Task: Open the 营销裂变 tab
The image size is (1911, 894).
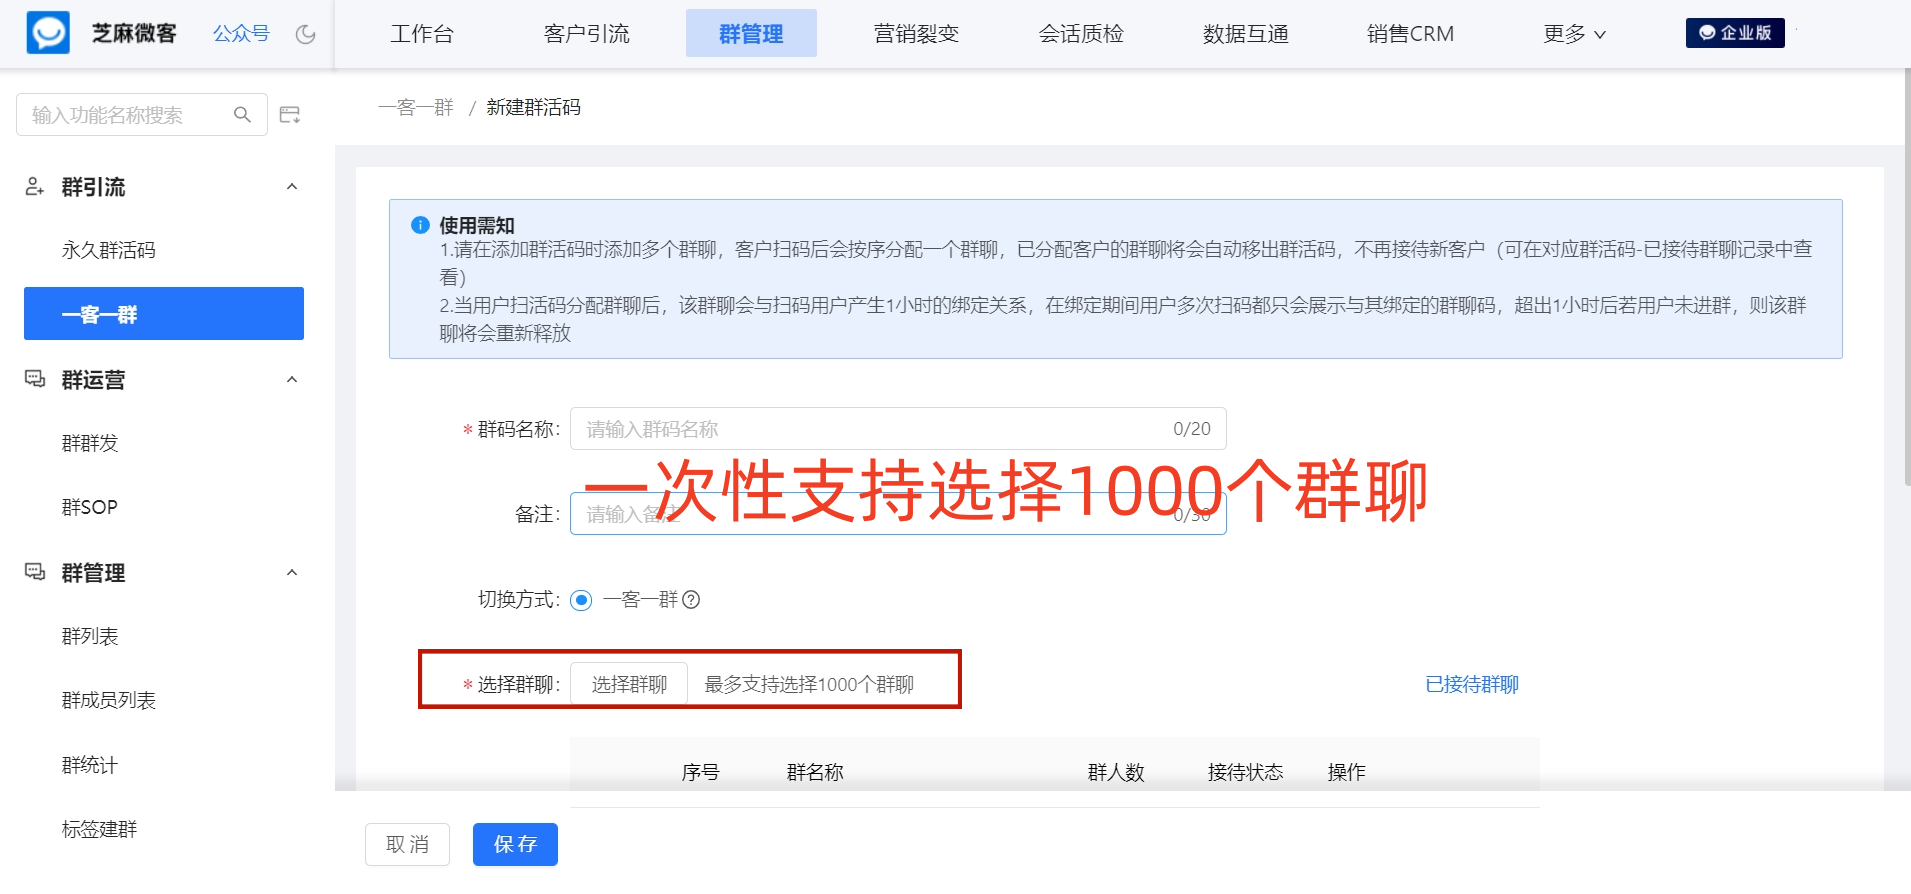Action: click(916, 34)
